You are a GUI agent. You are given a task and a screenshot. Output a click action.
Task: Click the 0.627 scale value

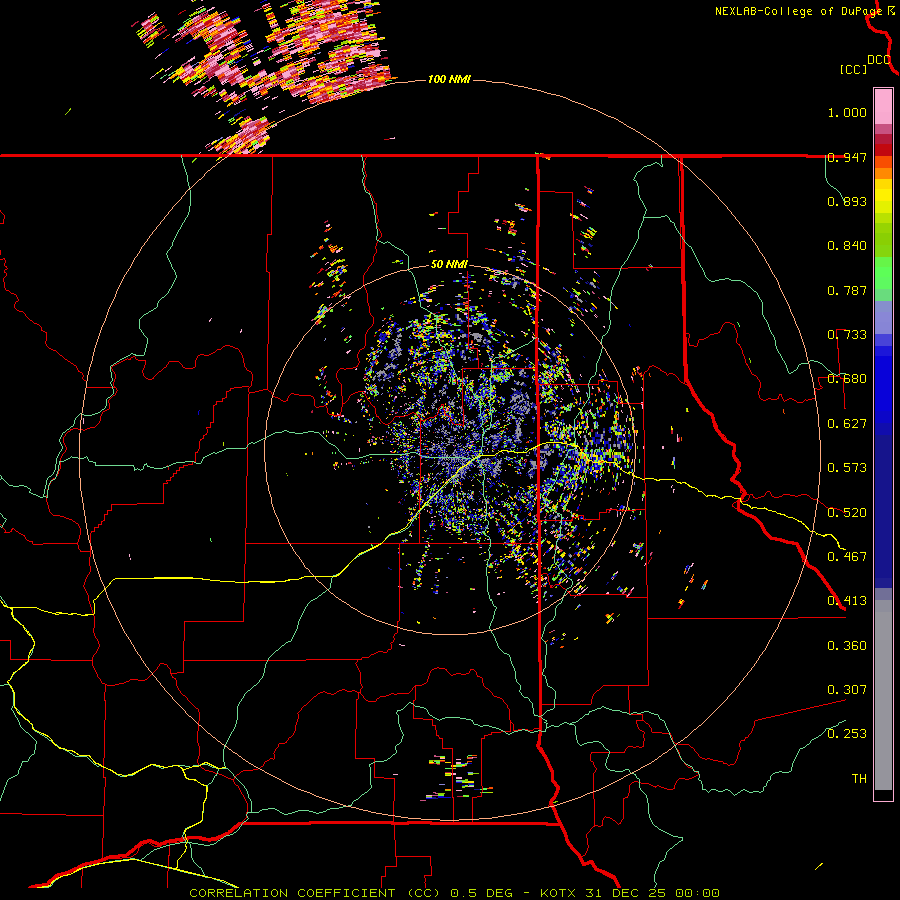pyautogui.click(x=847, y=424)
